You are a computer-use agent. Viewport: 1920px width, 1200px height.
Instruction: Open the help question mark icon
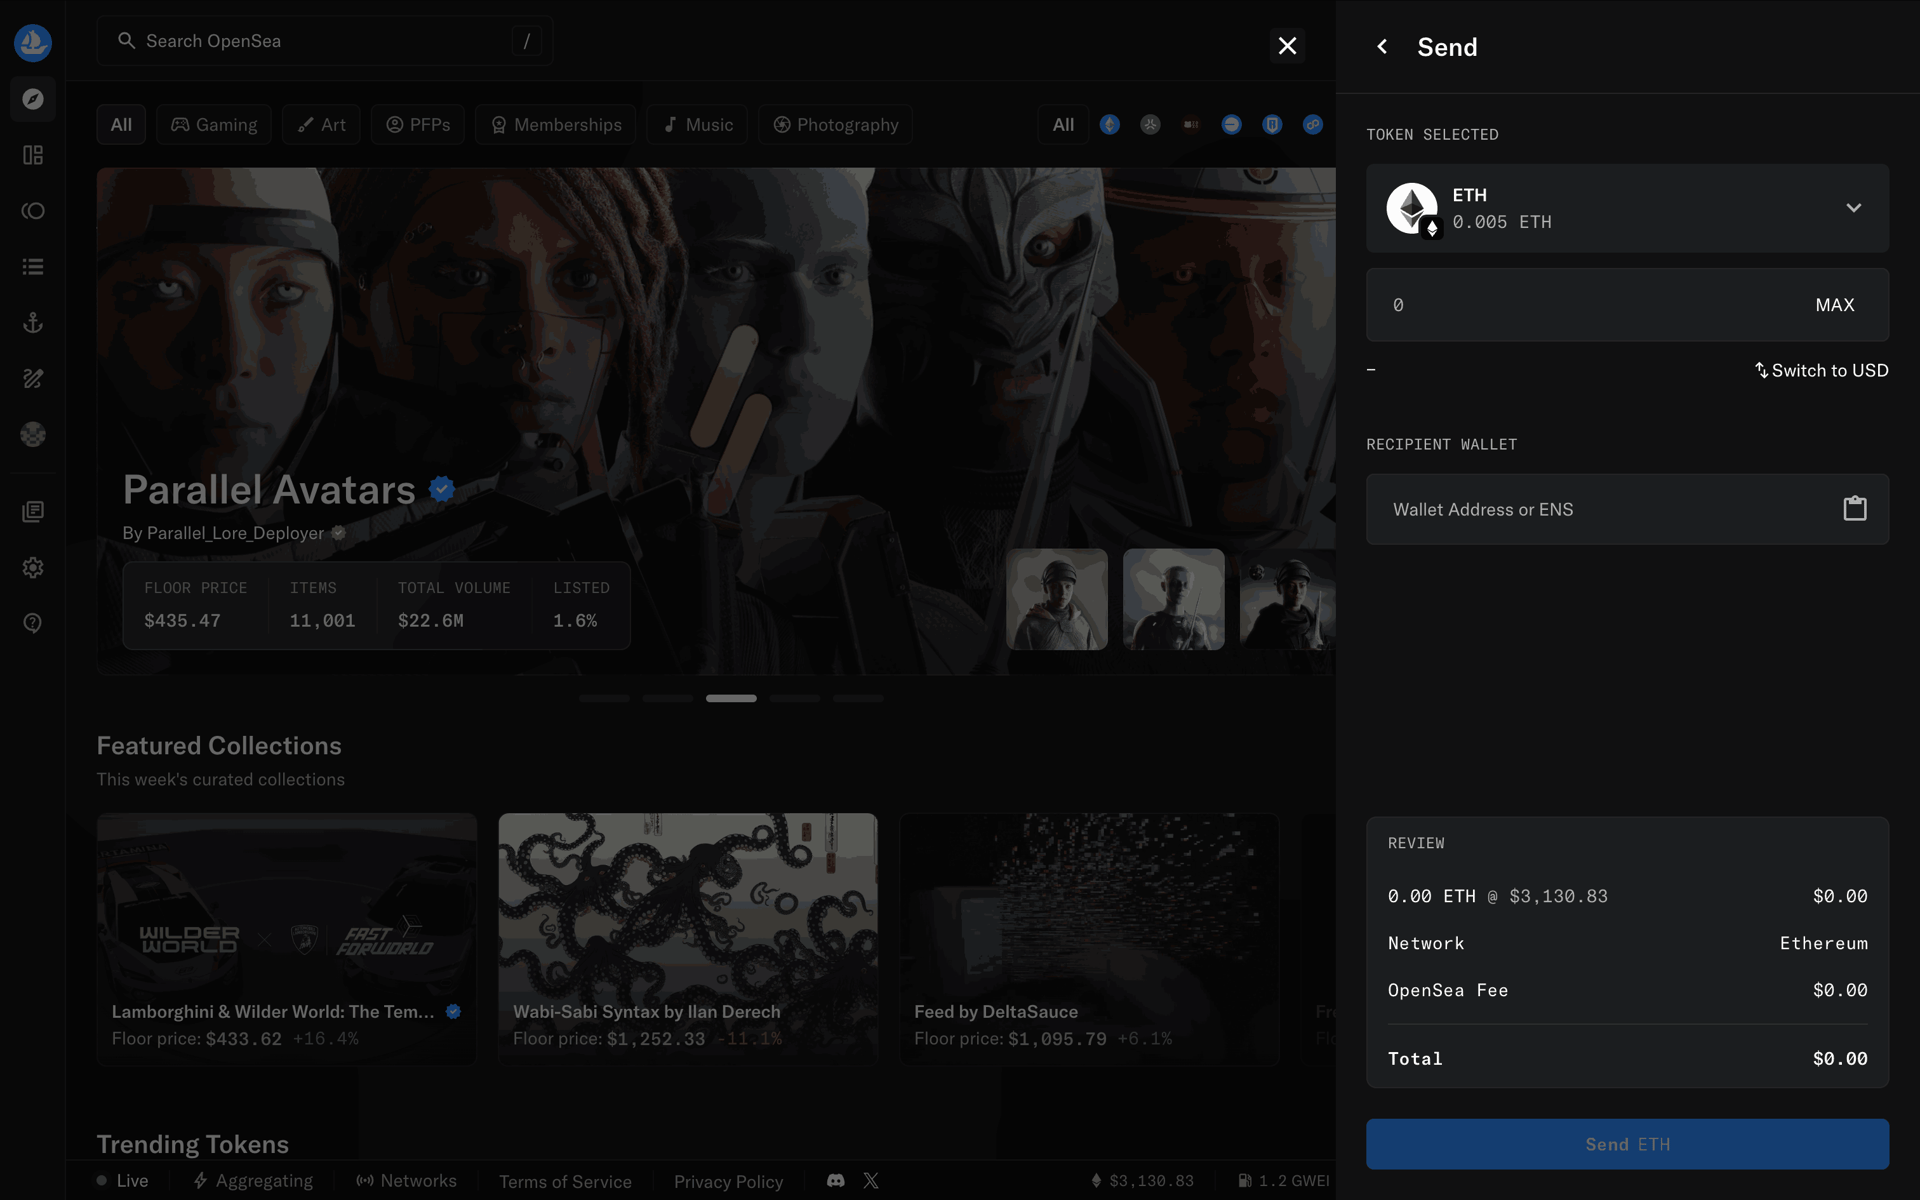pyautogui.click(x=33, y=624)
